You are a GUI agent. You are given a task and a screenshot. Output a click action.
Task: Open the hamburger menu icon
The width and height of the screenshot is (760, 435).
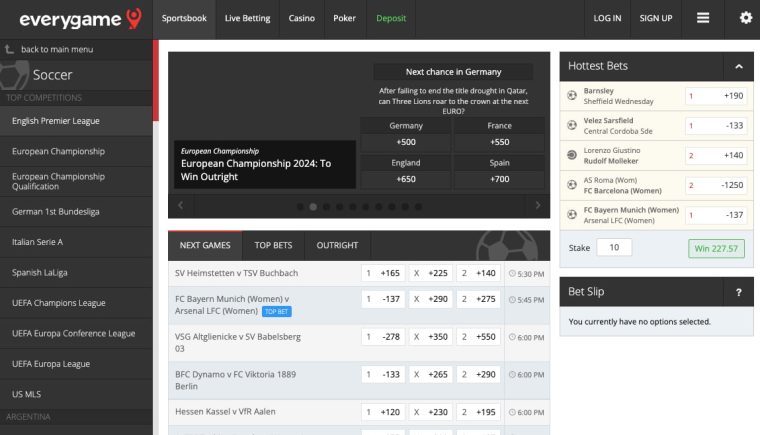point(703,18)
